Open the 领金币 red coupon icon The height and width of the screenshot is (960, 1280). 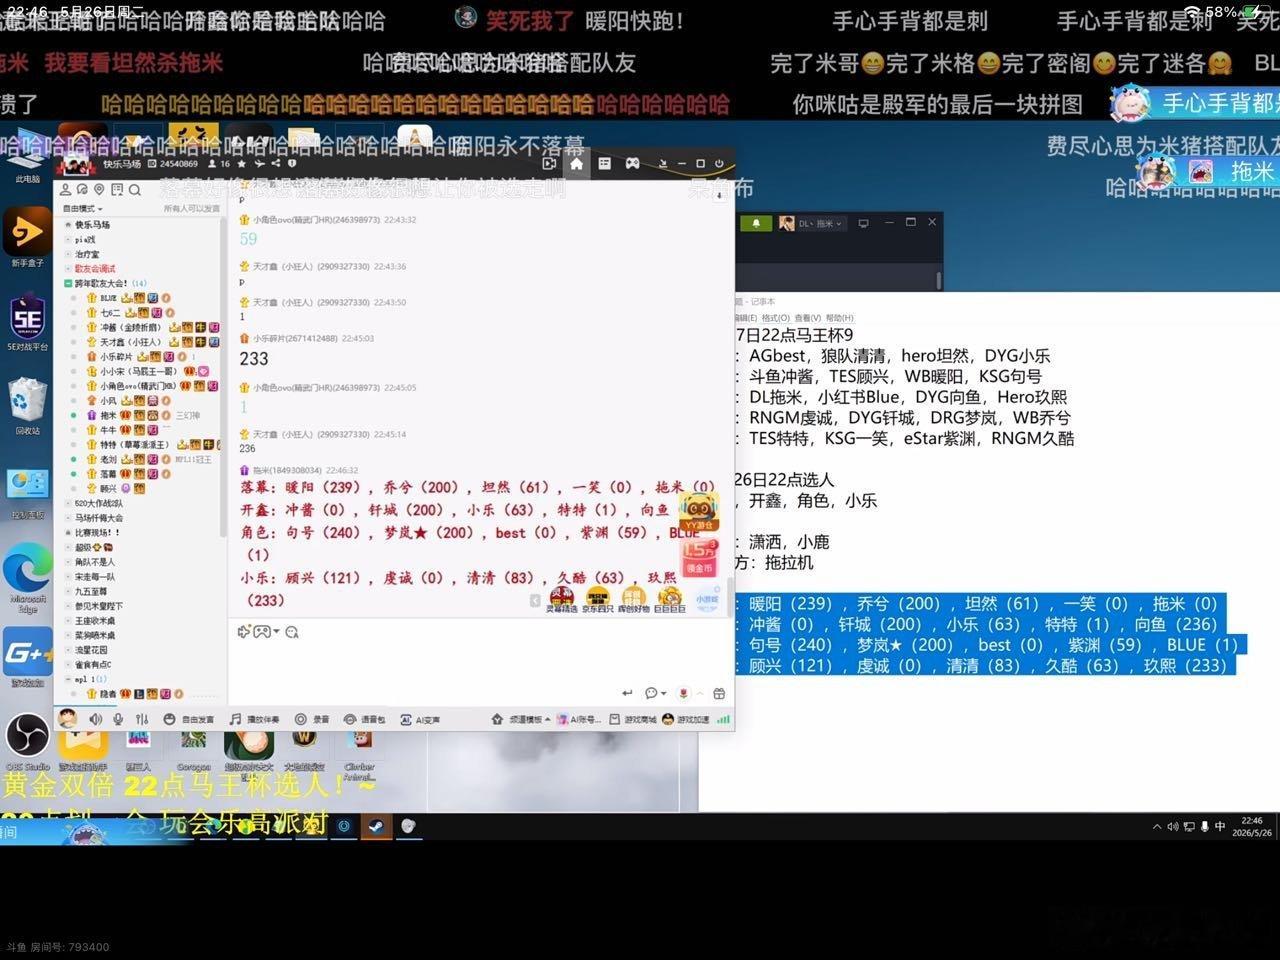tap(699, 560)
